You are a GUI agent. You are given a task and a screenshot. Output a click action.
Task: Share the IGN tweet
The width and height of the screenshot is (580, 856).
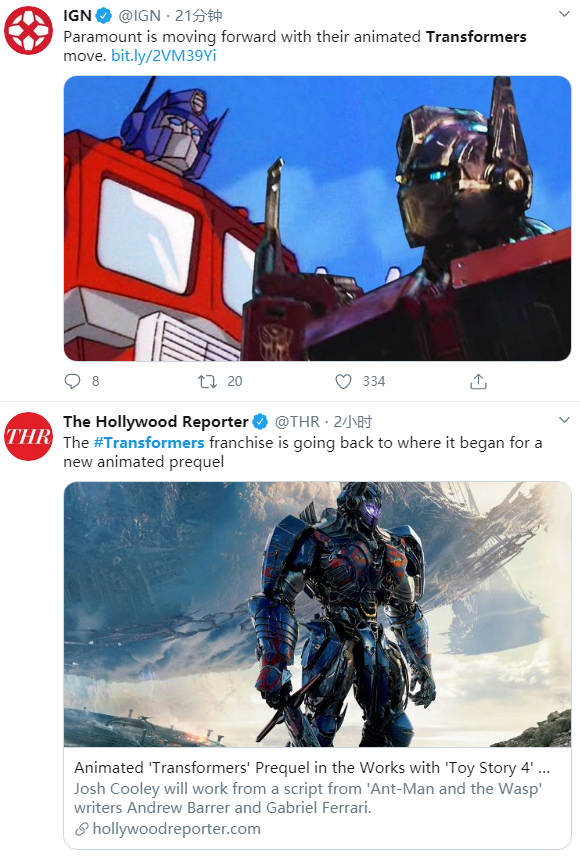[x=478, y=381]
